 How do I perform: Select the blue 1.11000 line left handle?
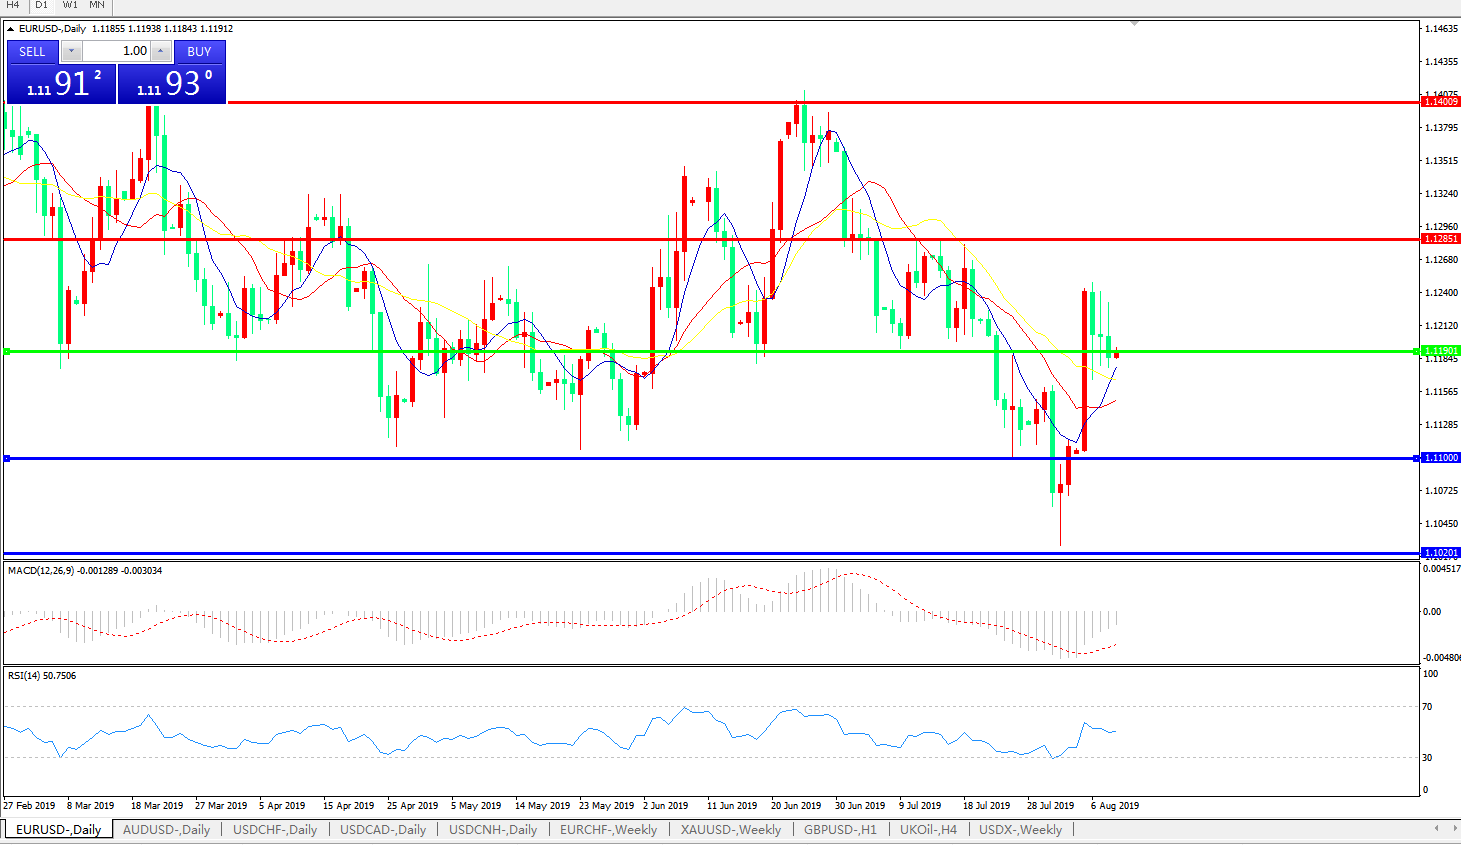pos(7,458)
